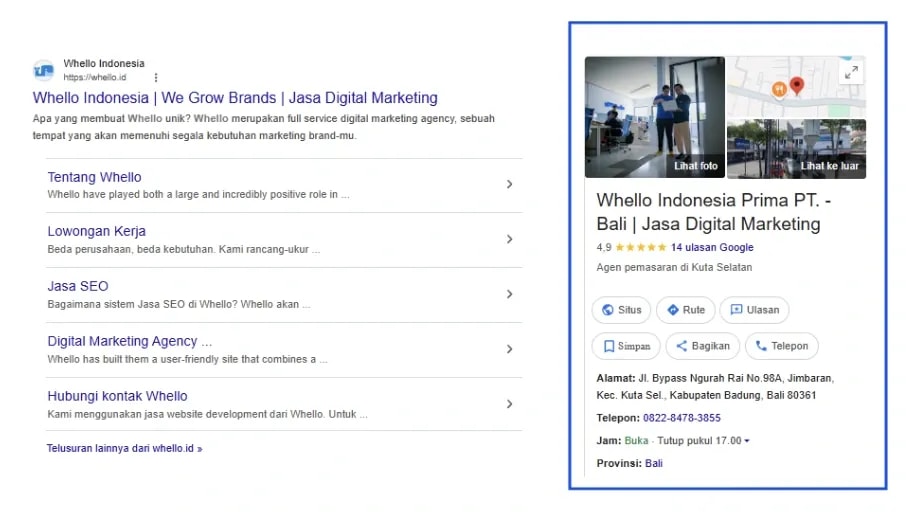Click the Situs globe button
This screenshot has height=514, width=906.
(x=621, y=310)
